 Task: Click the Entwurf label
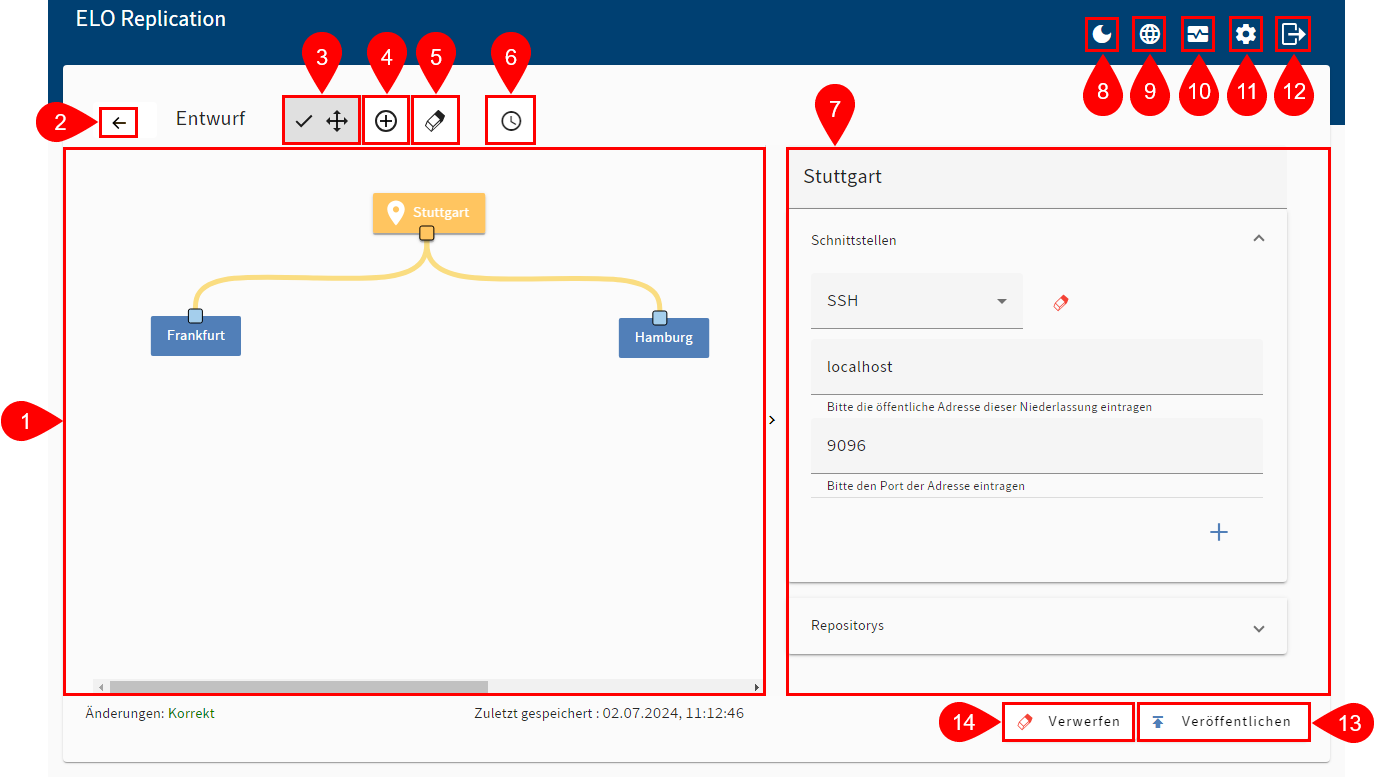(210, 119)
